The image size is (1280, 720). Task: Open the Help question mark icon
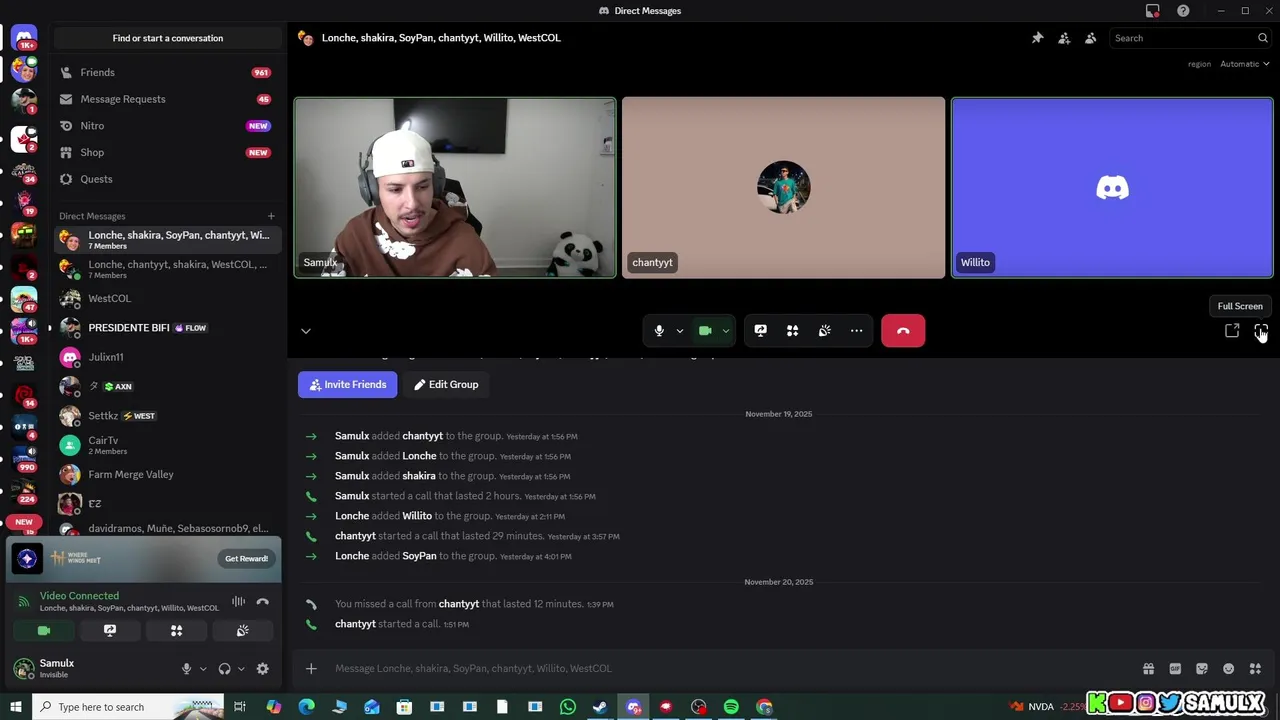(1183, 11)
